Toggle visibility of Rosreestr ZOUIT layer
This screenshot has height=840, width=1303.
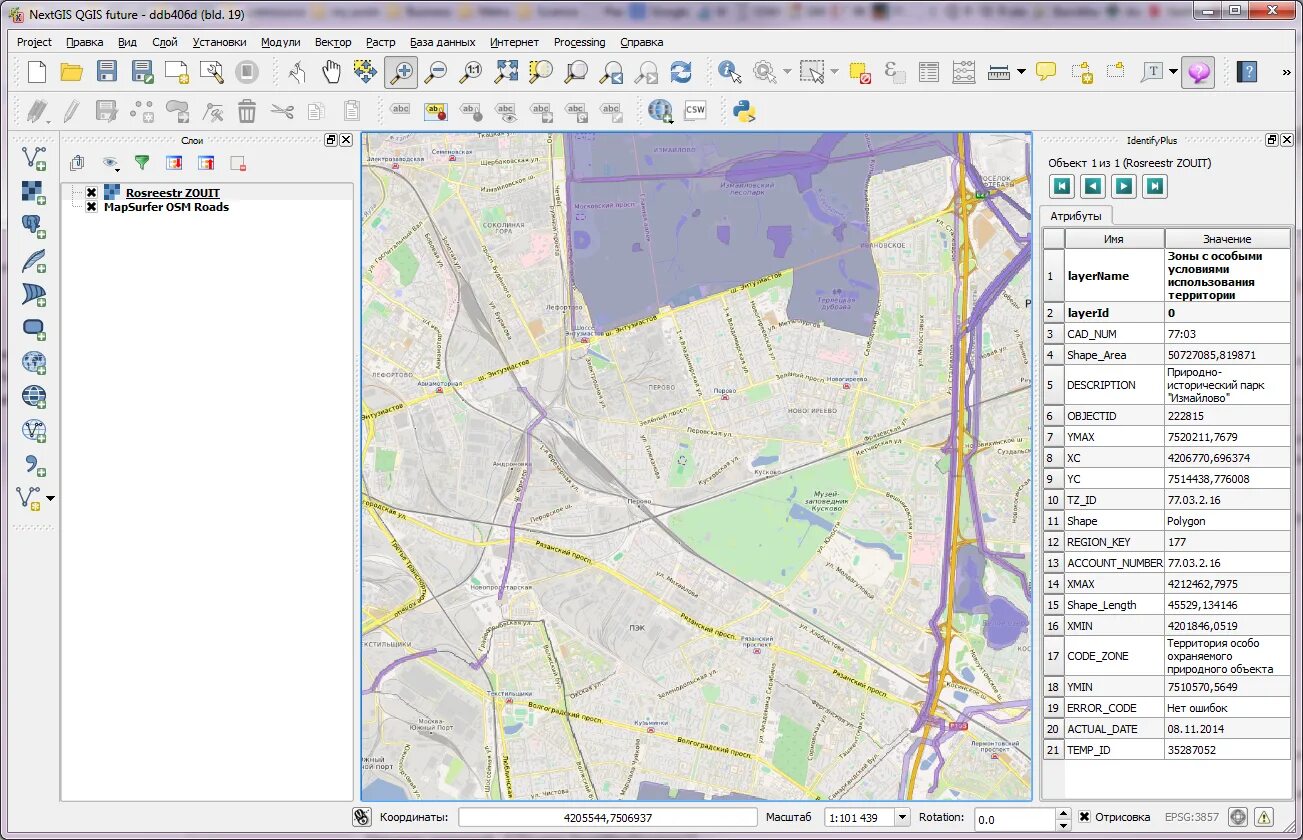click(91, 193)
